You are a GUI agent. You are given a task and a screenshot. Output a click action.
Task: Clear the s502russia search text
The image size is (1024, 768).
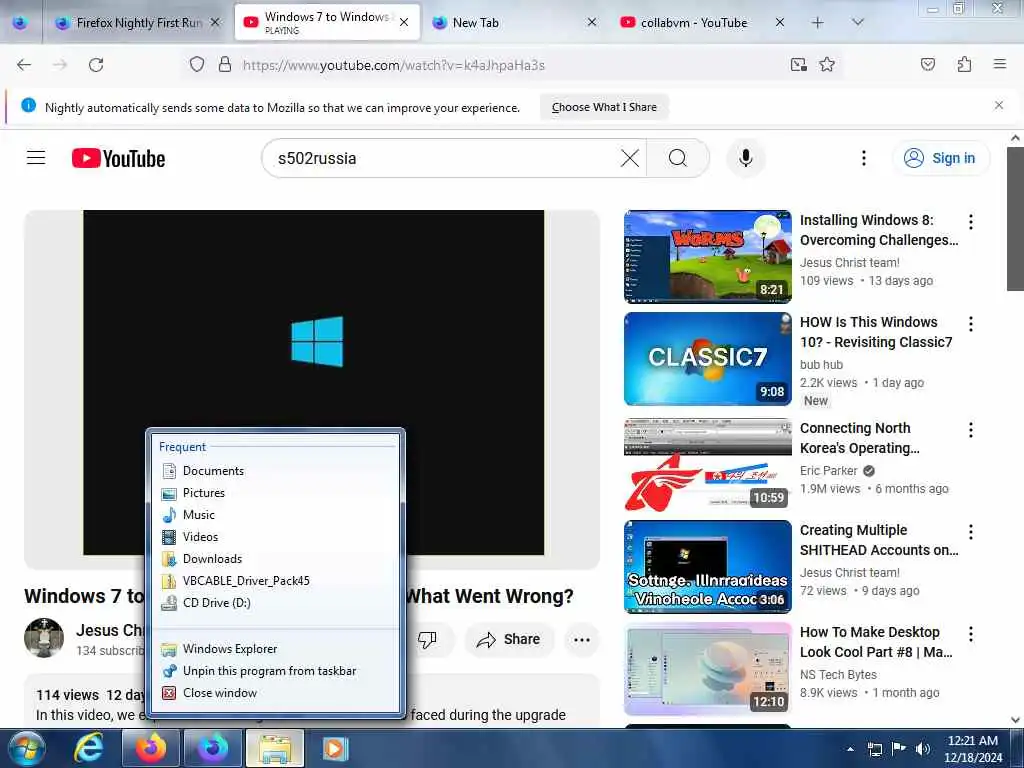pos(630,158)
